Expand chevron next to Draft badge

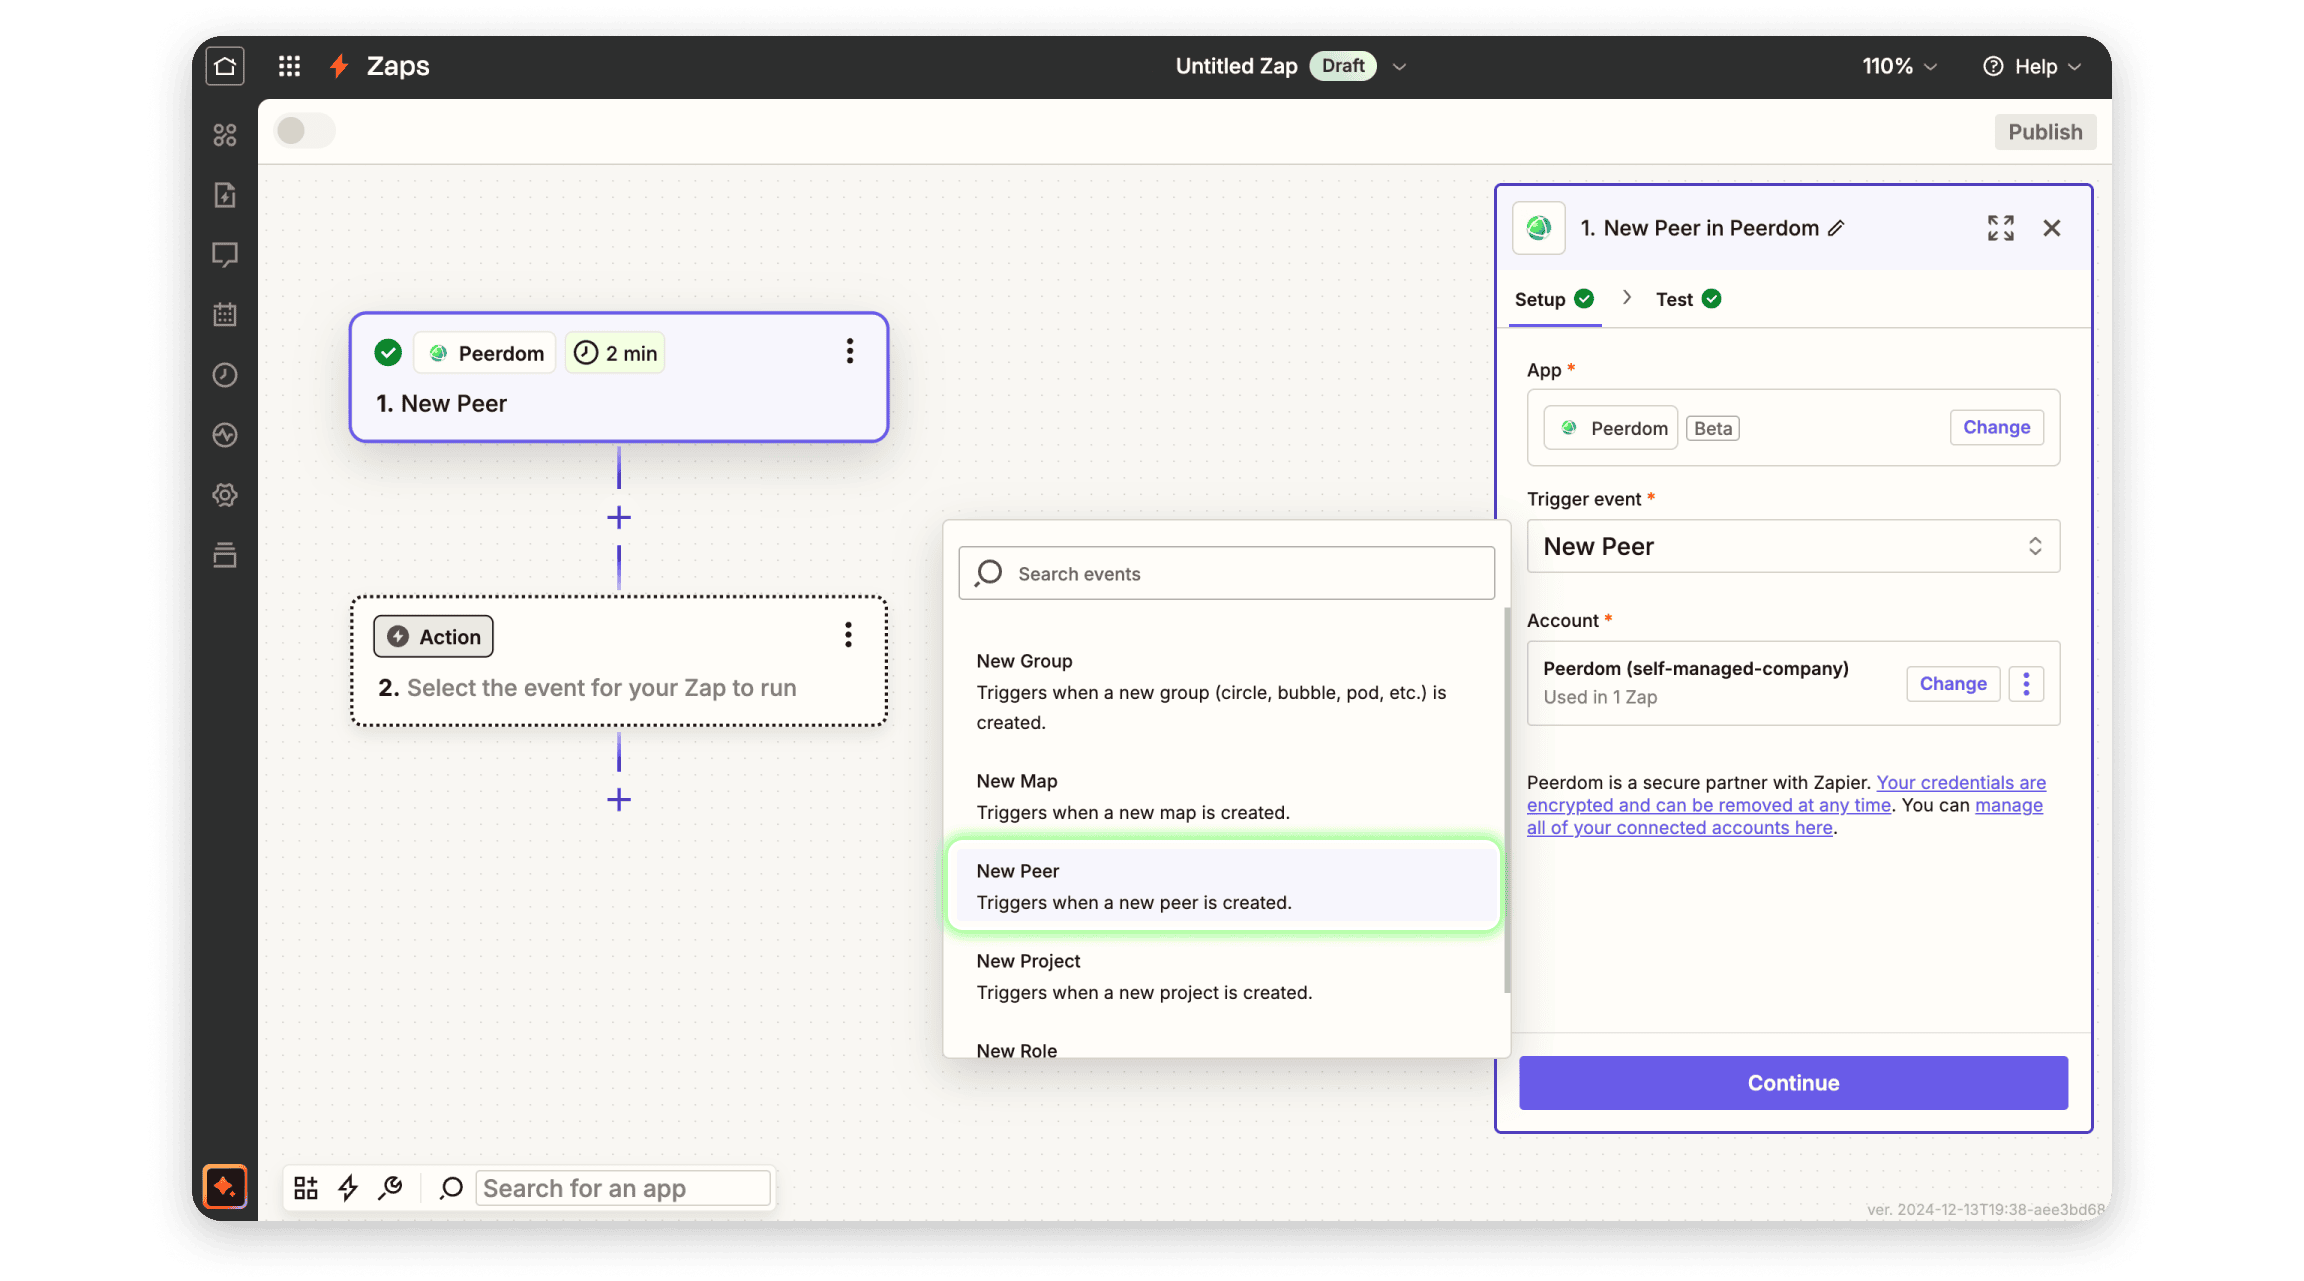tap(1400, 66)
